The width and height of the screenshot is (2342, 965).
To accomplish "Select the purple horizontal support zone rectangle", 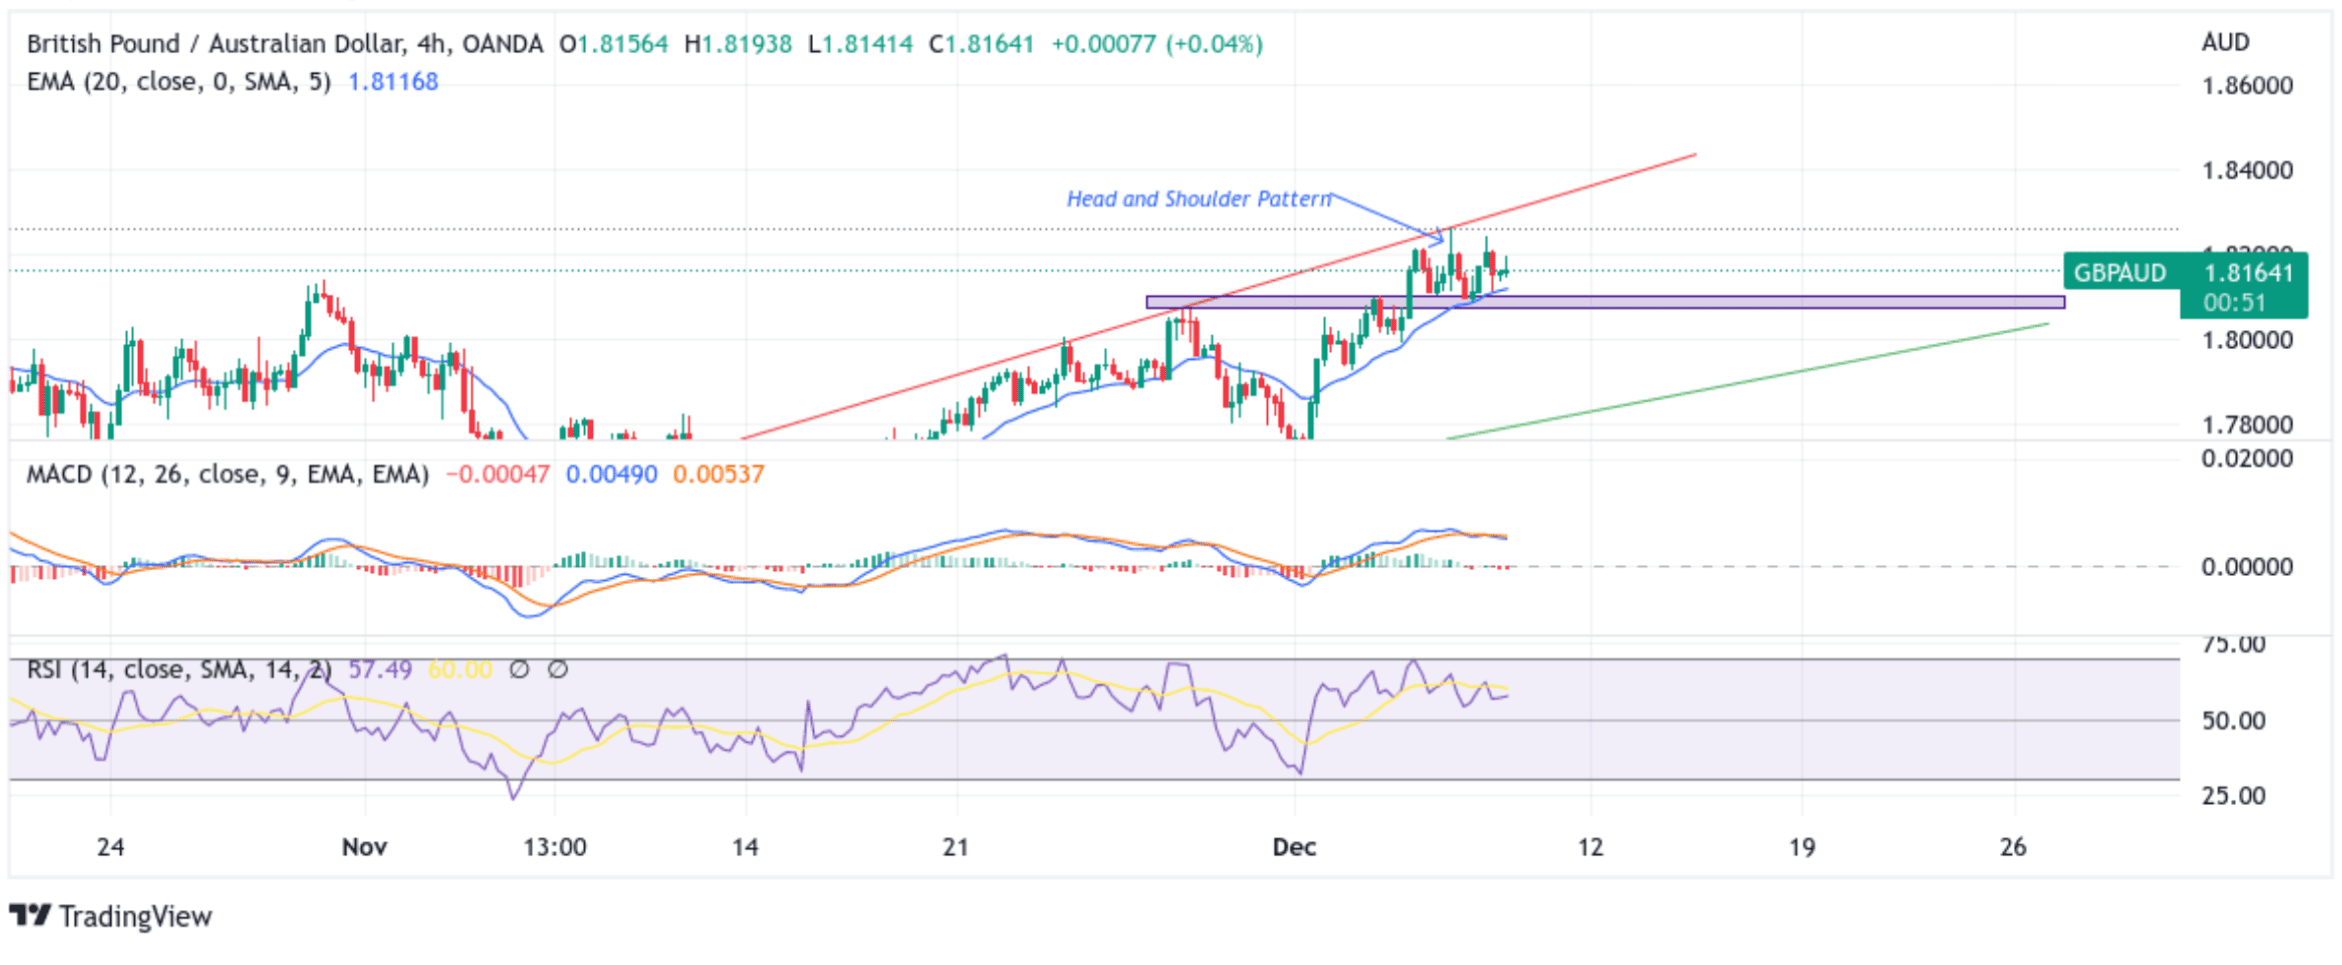I will [x=1605, y=302].
